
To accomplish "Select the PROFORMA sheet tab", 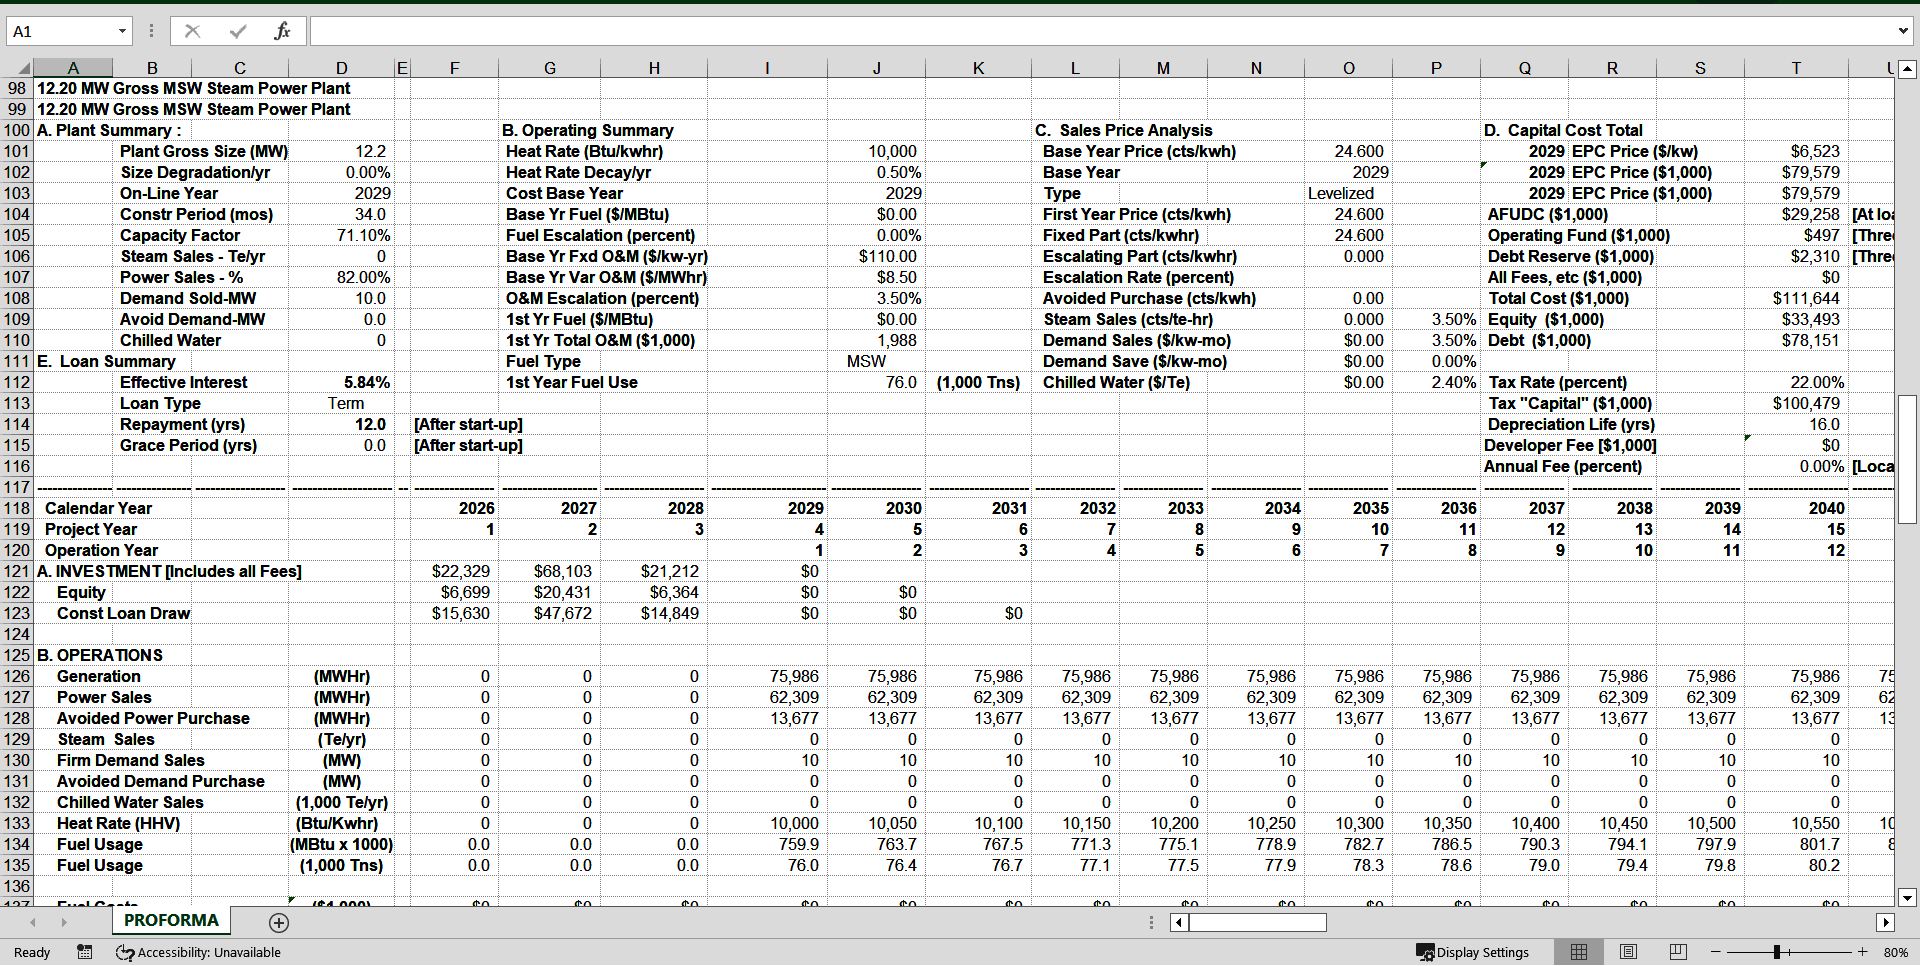I will click(170, 920).
